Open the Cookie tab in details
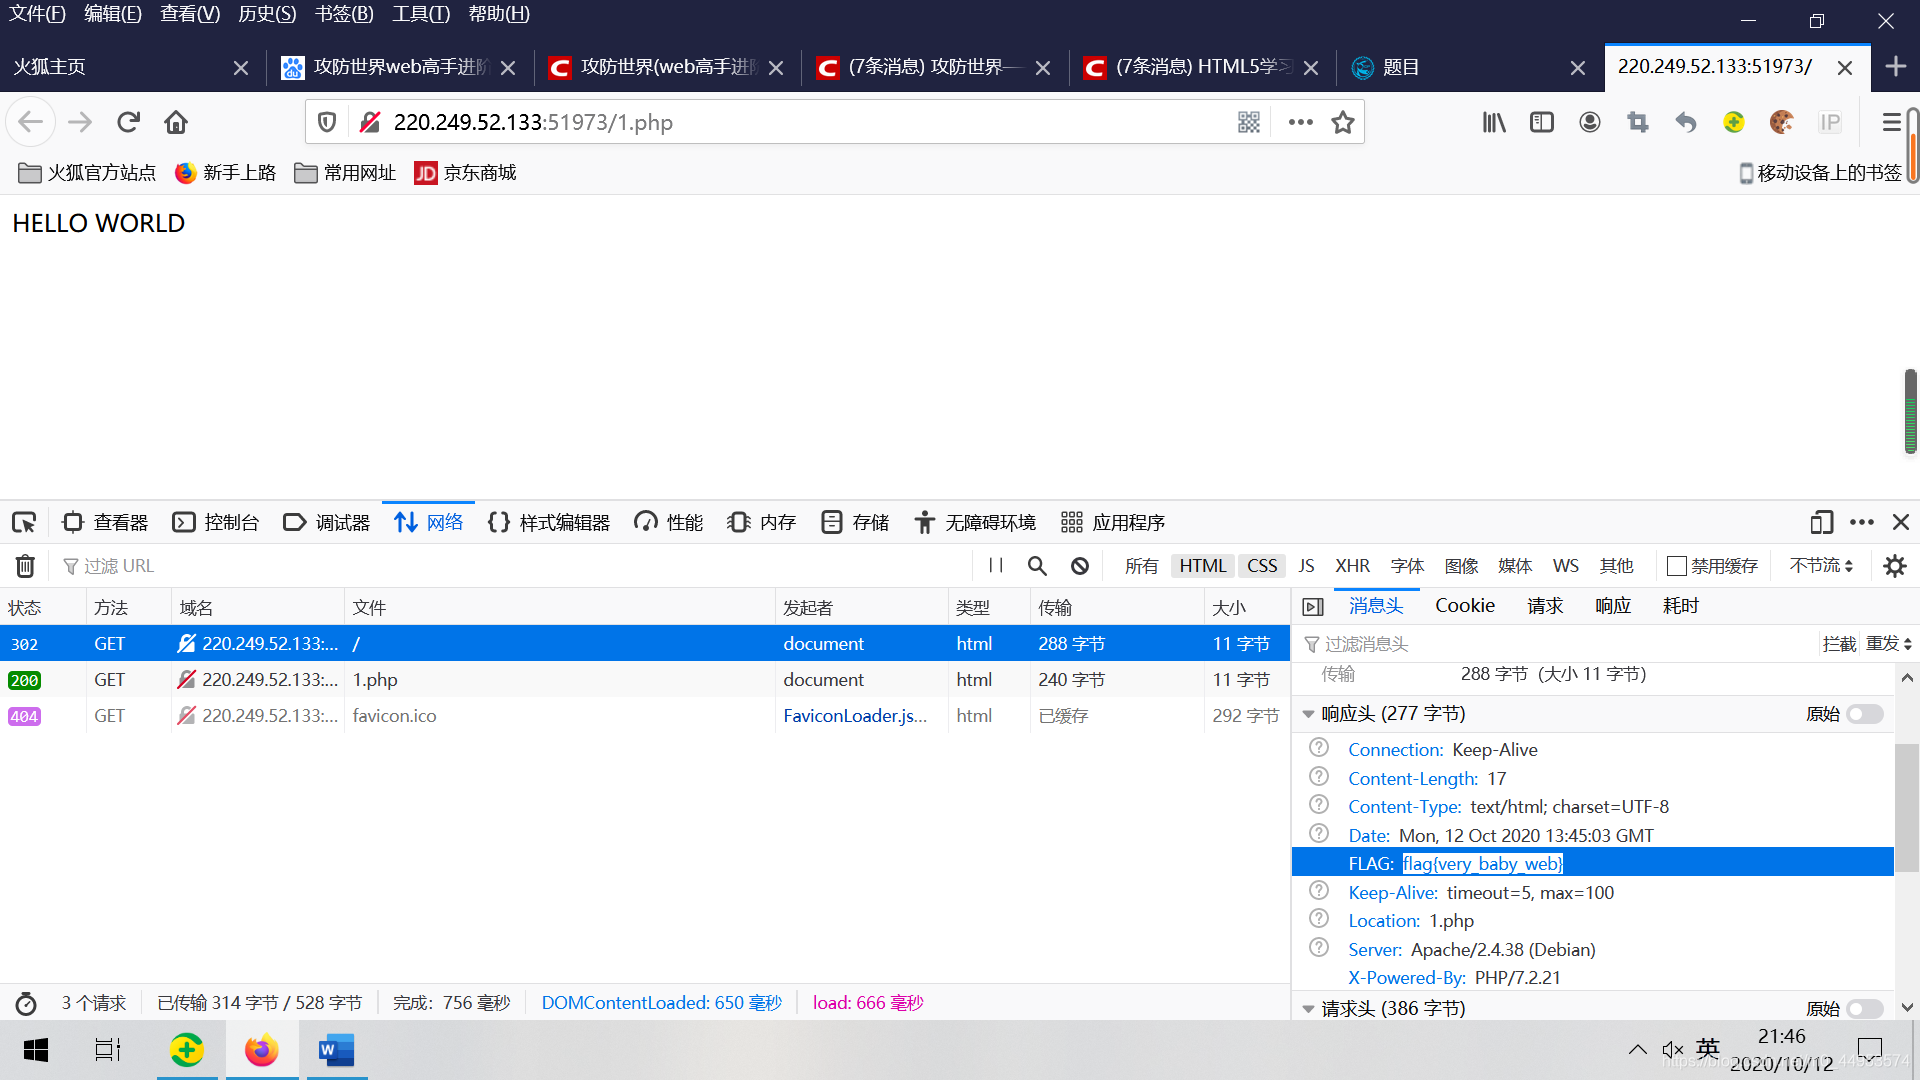This screenshot has width=1920, height=1080. pyautogui.click(x=1465, y=606)
